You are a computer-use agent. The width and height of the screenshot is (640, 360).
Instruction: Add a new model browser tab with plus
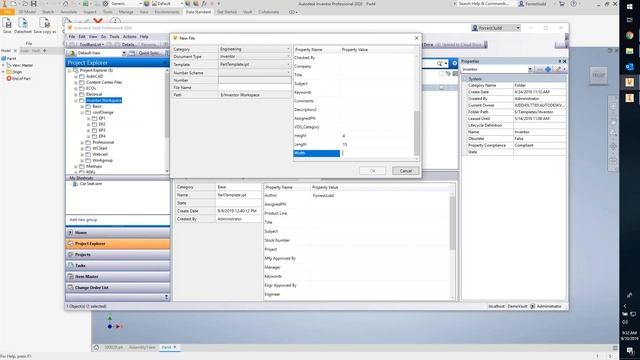(45, 51)
